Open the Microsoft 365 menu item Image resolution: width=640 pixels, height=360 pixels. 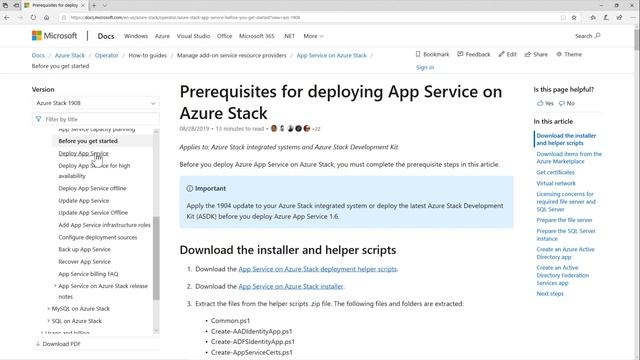tap(257, 36)
